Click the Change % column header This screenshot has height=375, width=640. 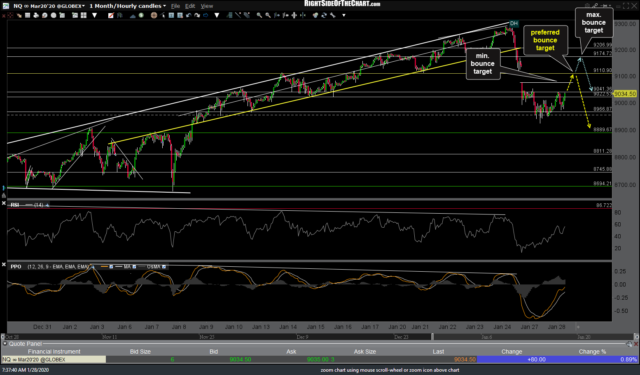coord(592,351)
